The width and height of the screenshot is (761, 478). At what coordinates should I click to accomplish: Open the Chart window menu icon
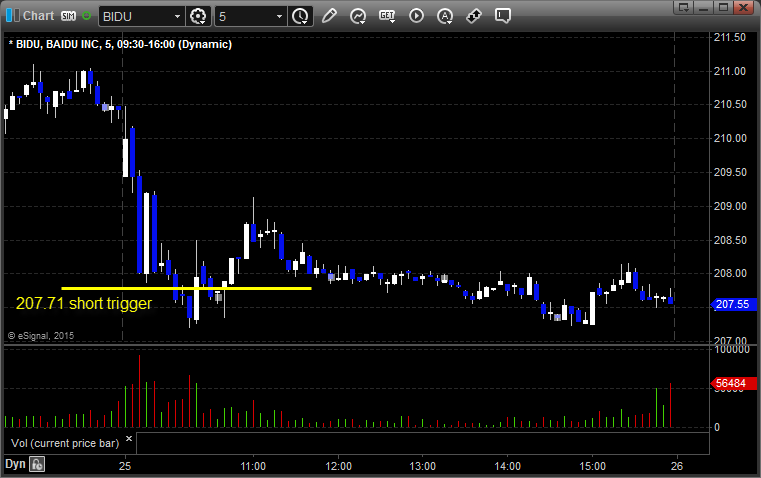(12, 16)
